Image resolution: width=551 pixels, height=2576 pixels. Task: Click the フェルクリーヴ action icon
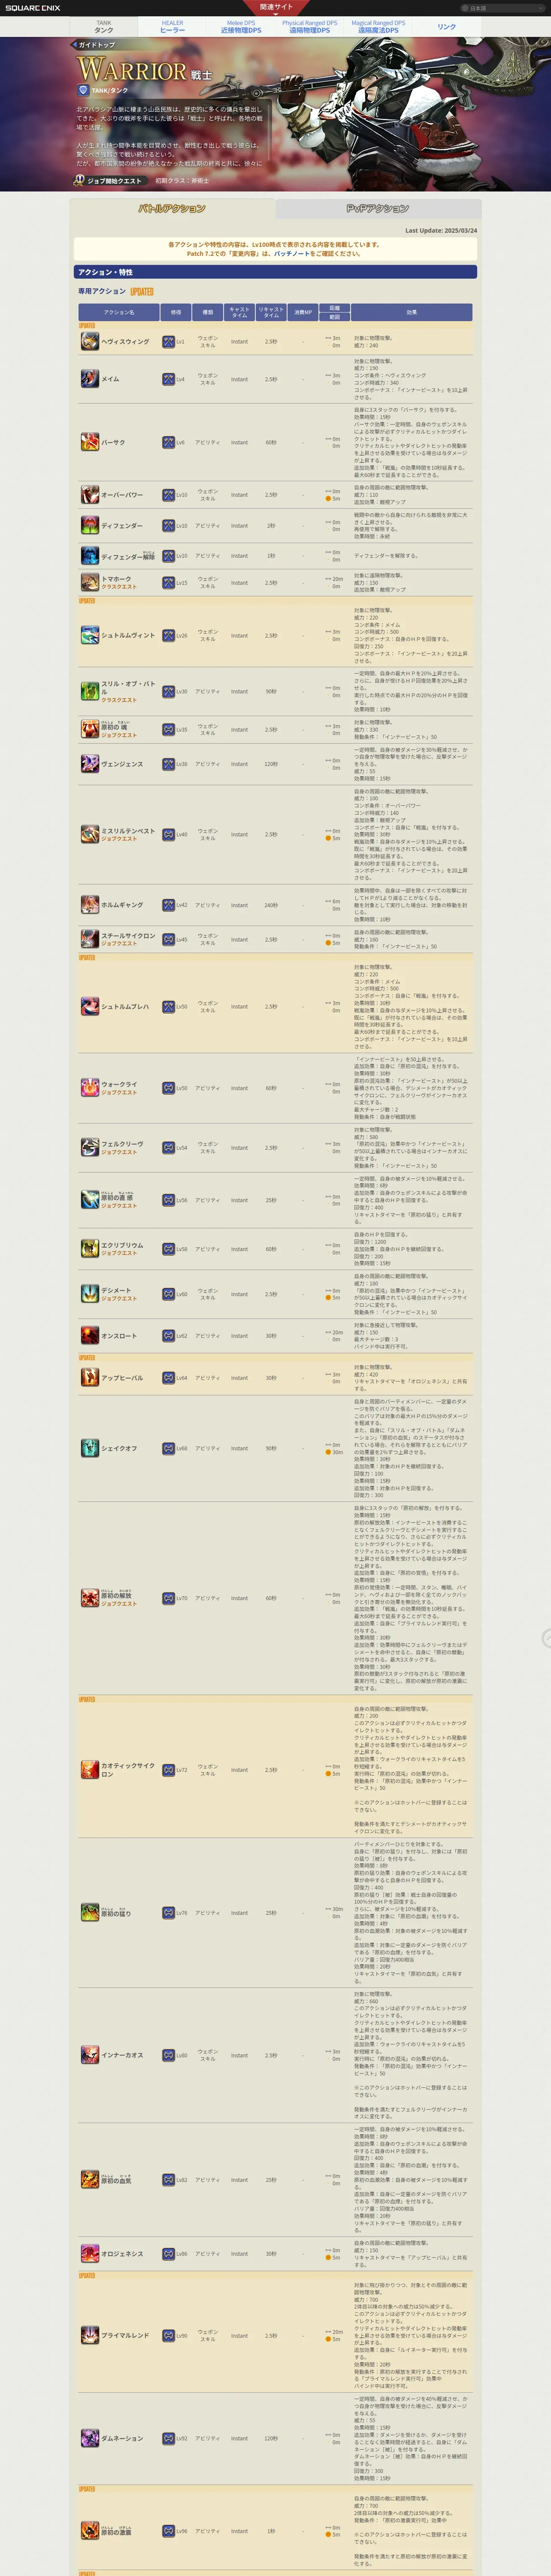90,1147
